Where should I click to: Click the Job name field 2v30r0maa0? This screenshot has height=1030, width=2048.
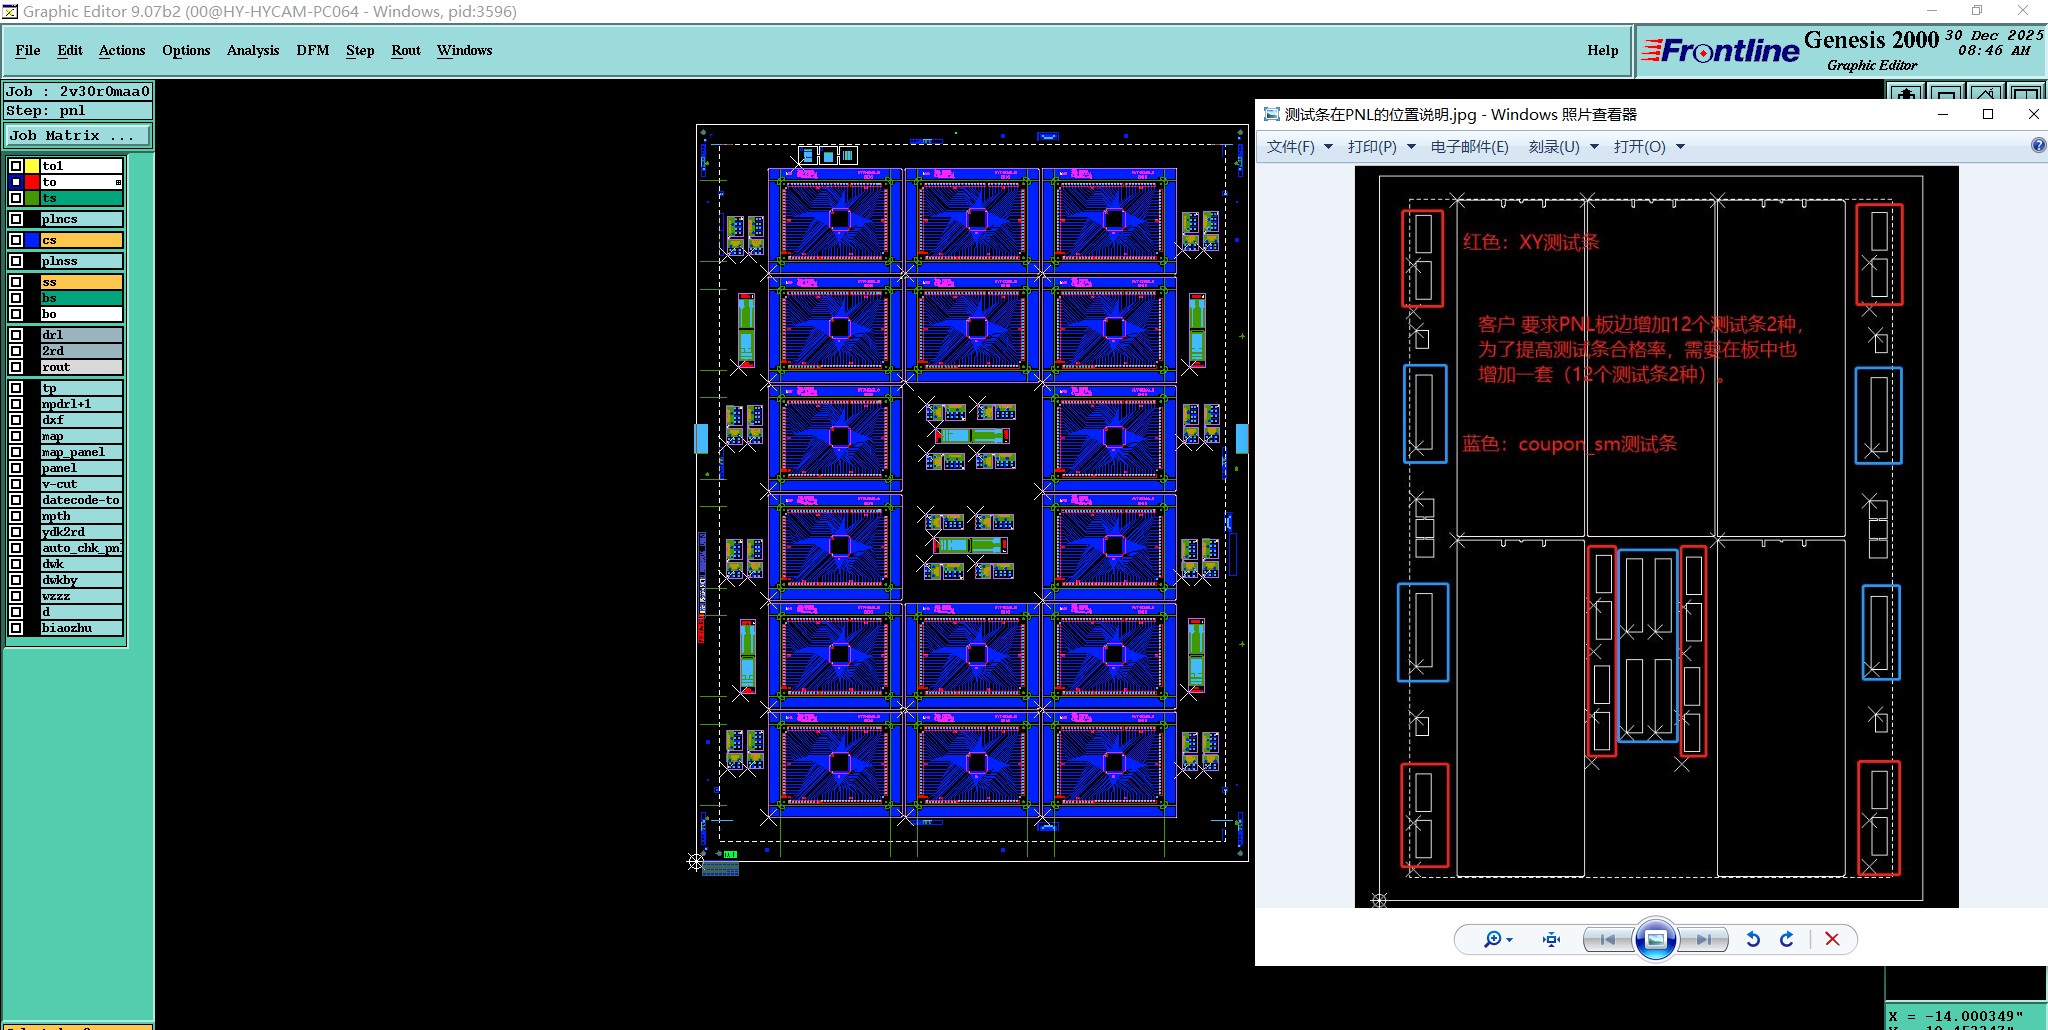tap(78, 91)
